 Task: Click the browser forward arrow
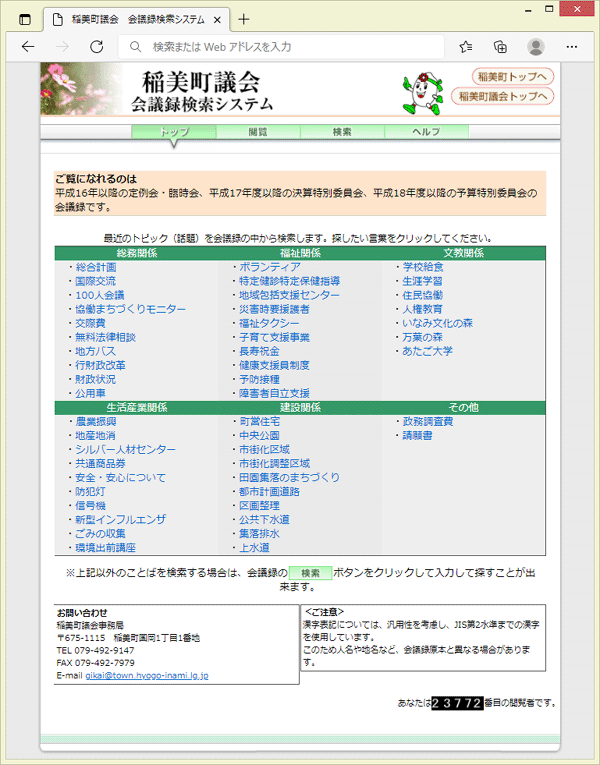coord(62,47)
